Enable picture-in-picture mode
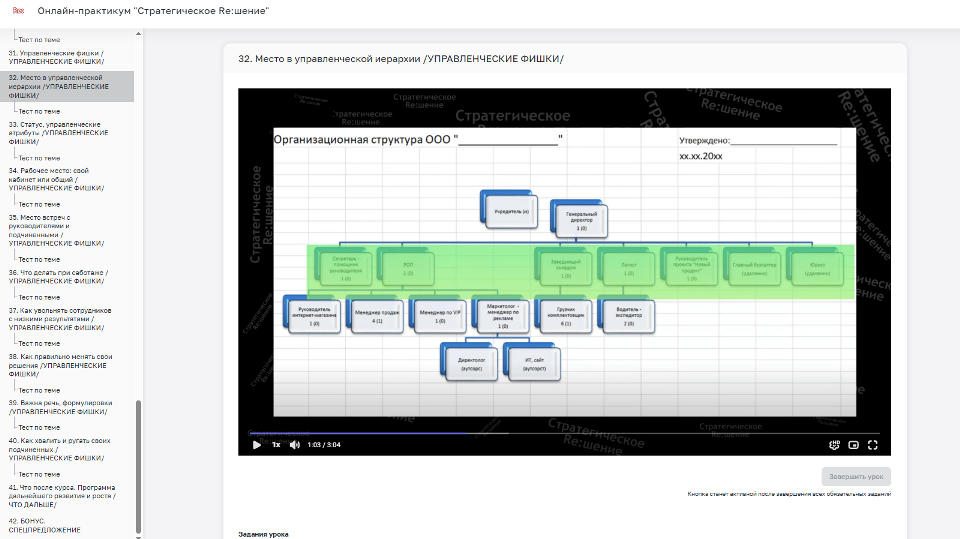The height and width of the screenshot is (539, 960). coord(853,445)
